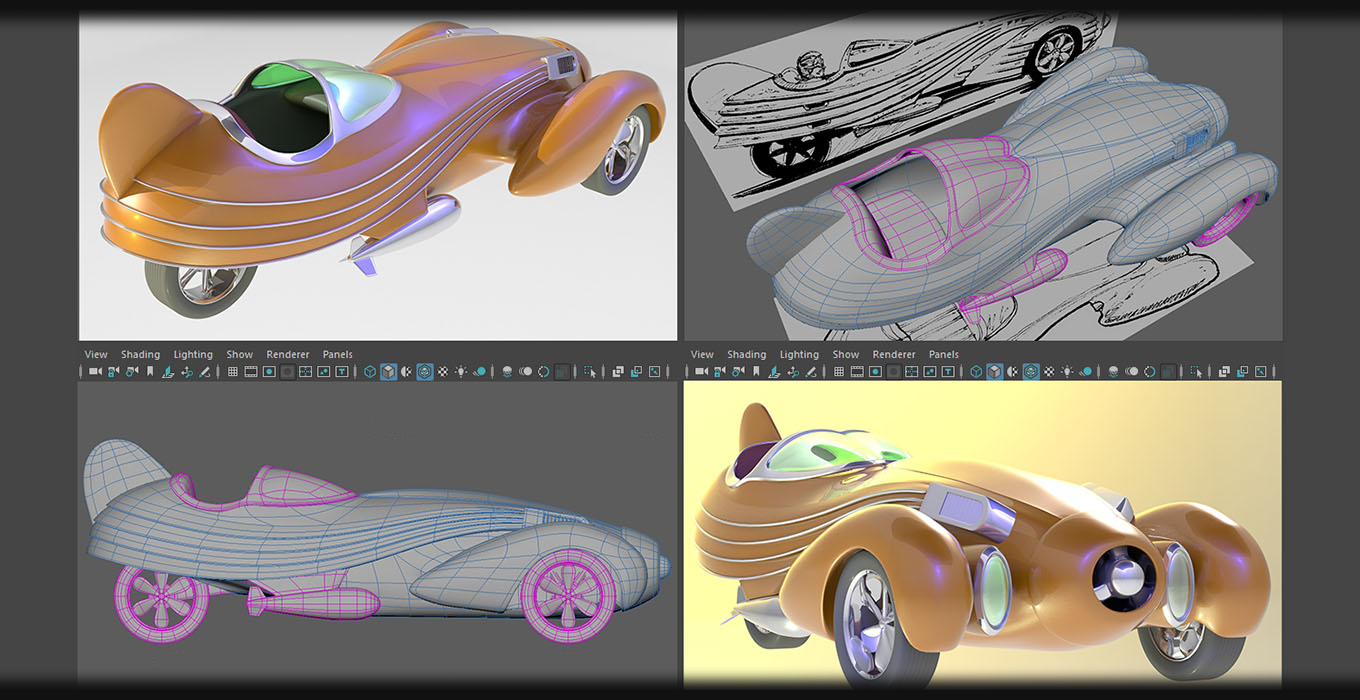Open Show menu in right panel
Image resolution: width=1360 pixels, height=700 pixels.
(x=846, y=354)
